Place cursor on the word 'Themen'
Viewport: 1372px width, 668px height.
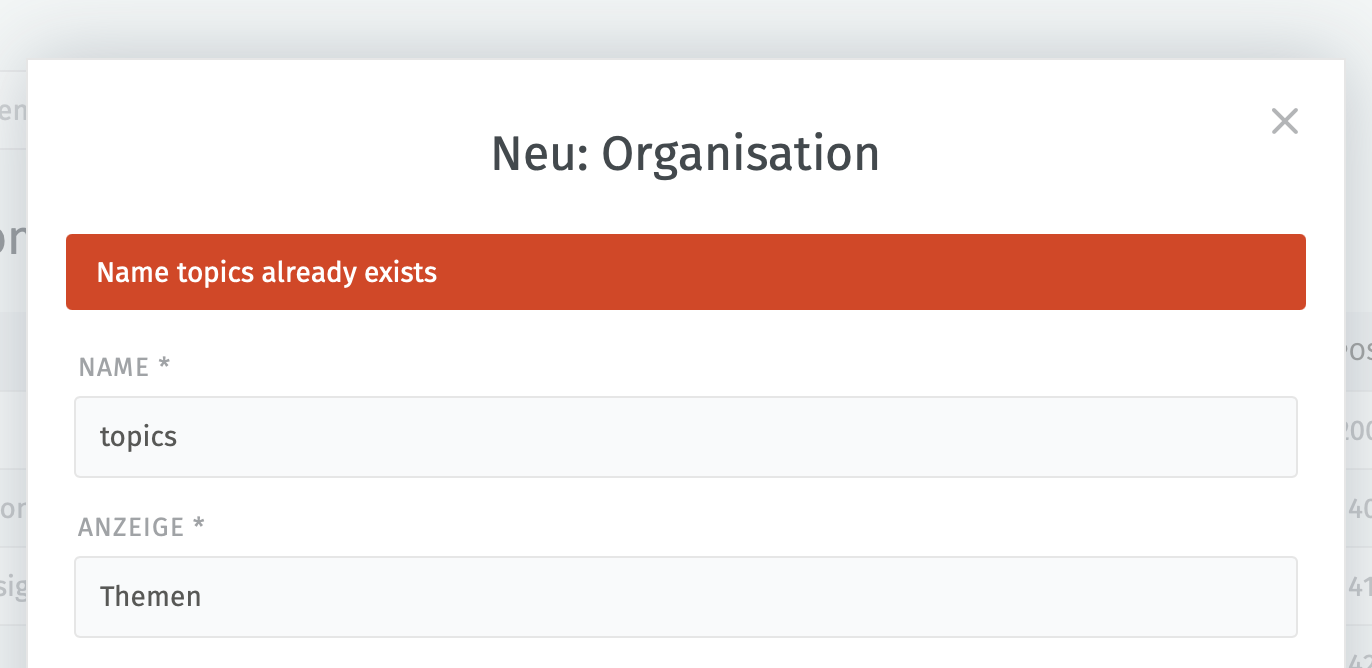pos(151,597)
